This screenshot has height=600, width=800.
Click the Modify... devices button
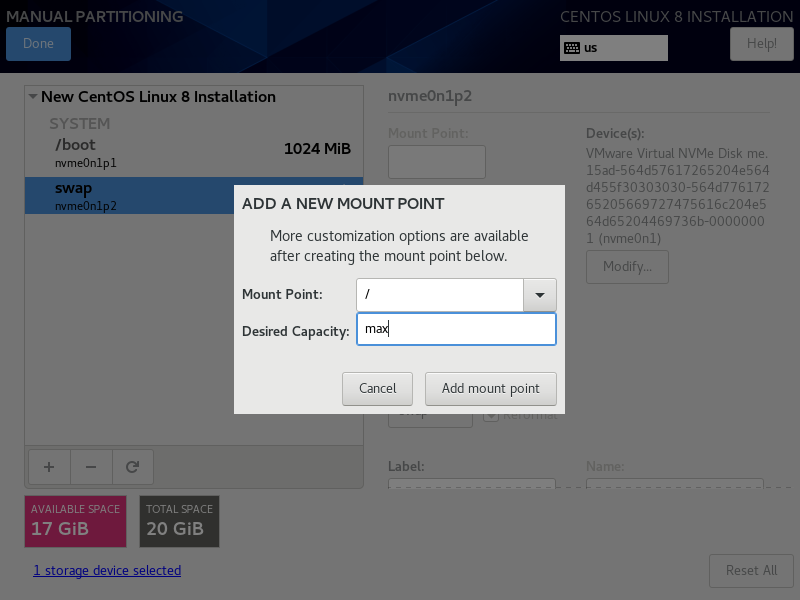627,266
